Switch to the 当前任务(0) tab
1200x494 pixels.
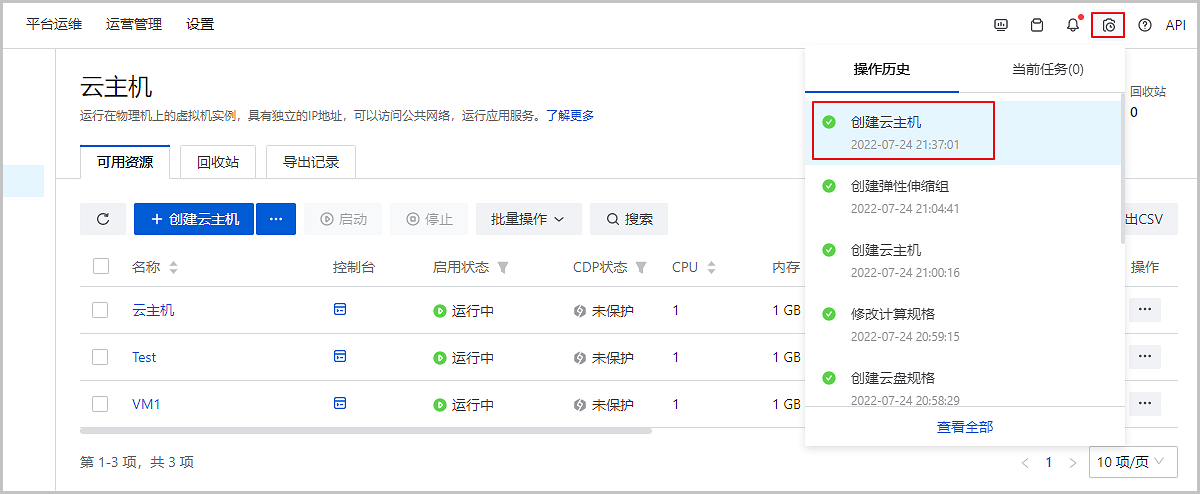pyautogui.click(x=1047, y=69)
